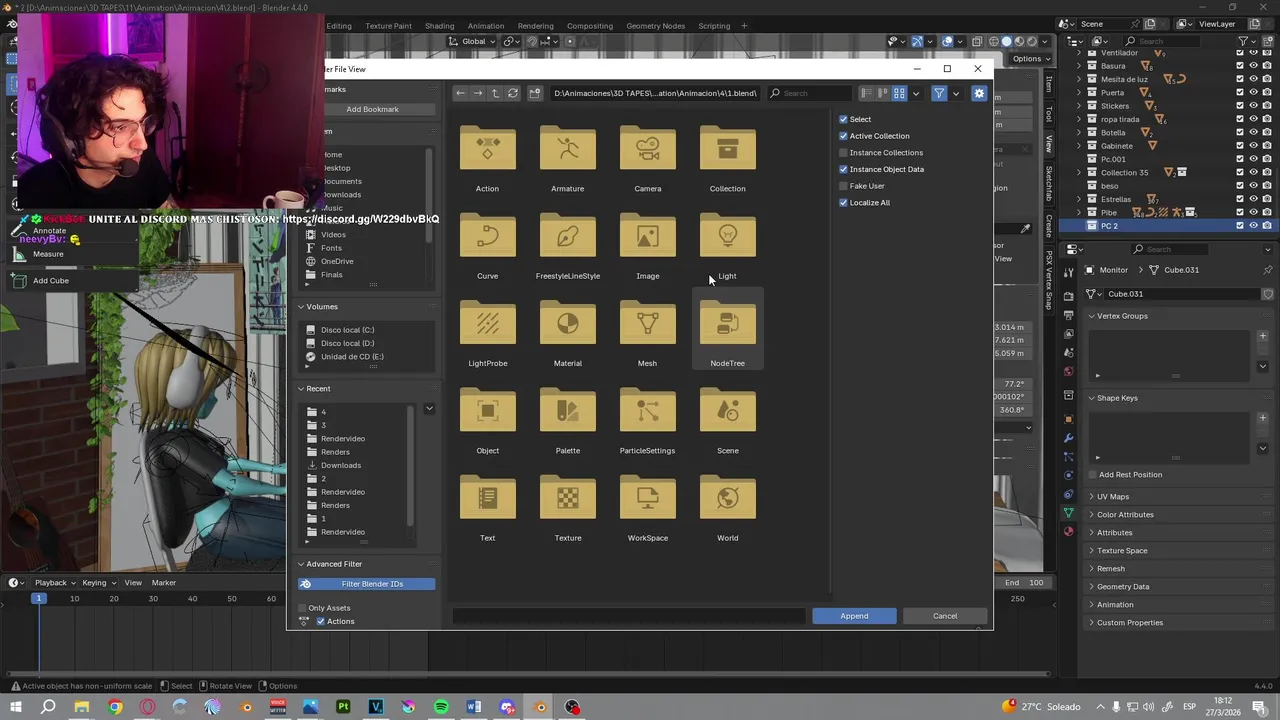Viewport: 1280px width, 720px height.
Task: Open display settings dropdown arrow
Action: [915, 93]
